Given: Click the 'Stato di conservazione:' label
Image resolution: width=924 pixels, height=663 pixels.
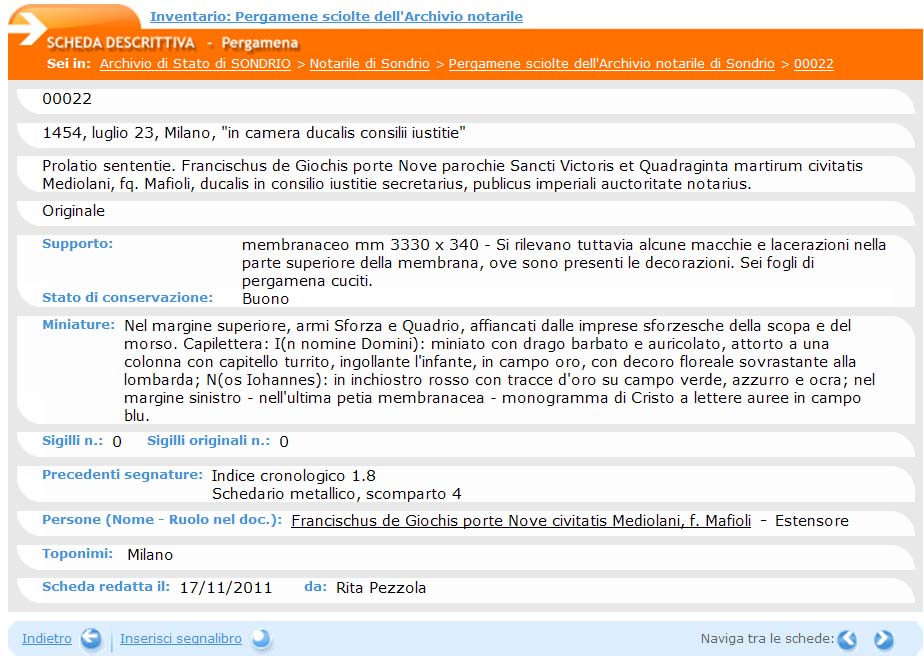Looking at the screenshot, I should pyautogui.click(x=127, y=298).
